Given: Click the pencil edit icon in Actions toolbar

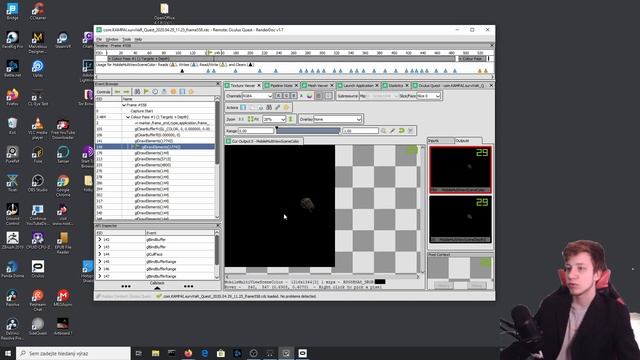Looking at the screenshot, I should (278, 107).
